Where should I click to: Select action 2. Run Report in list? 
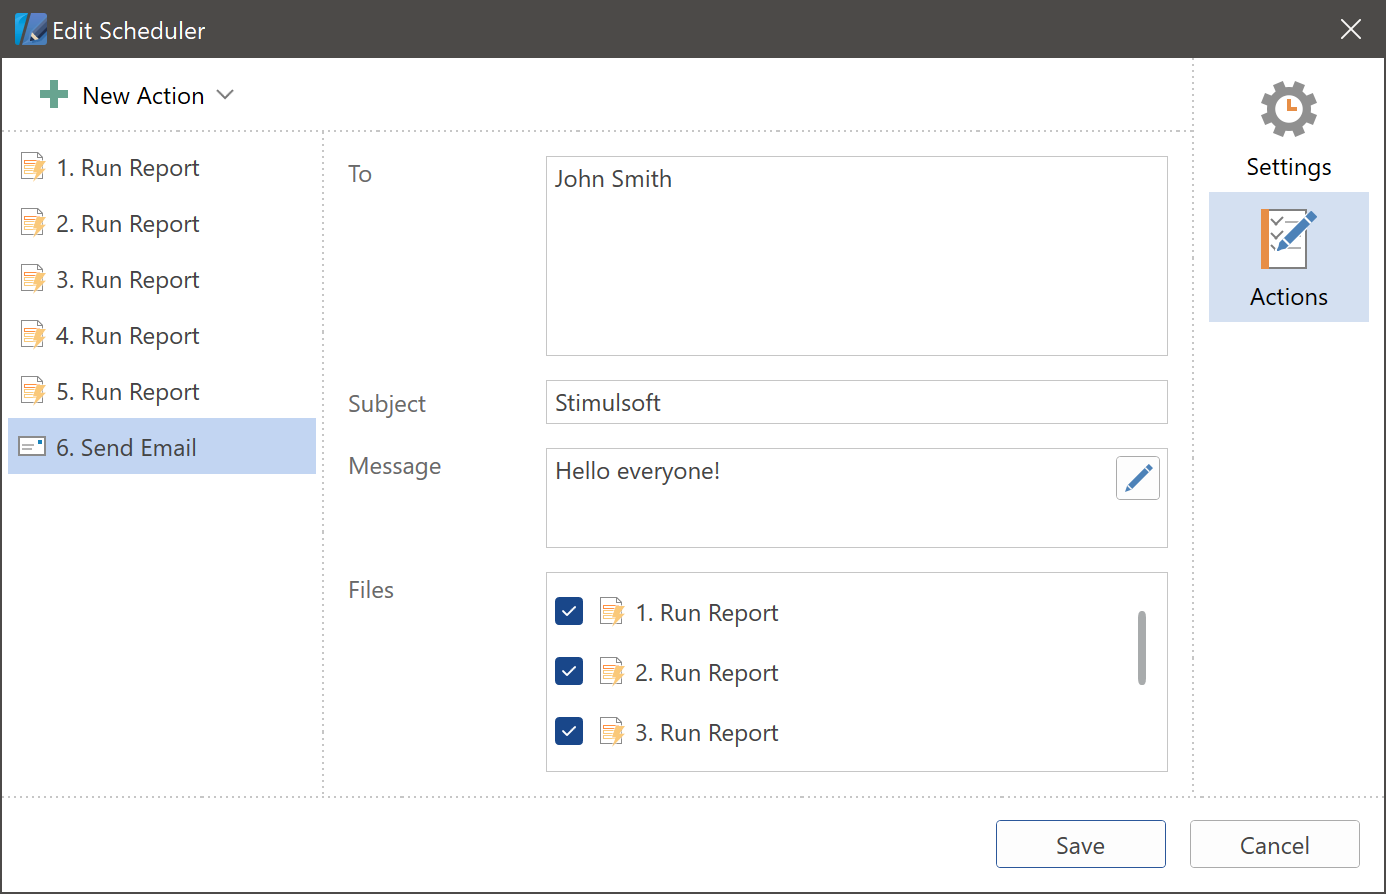[162, 223]
